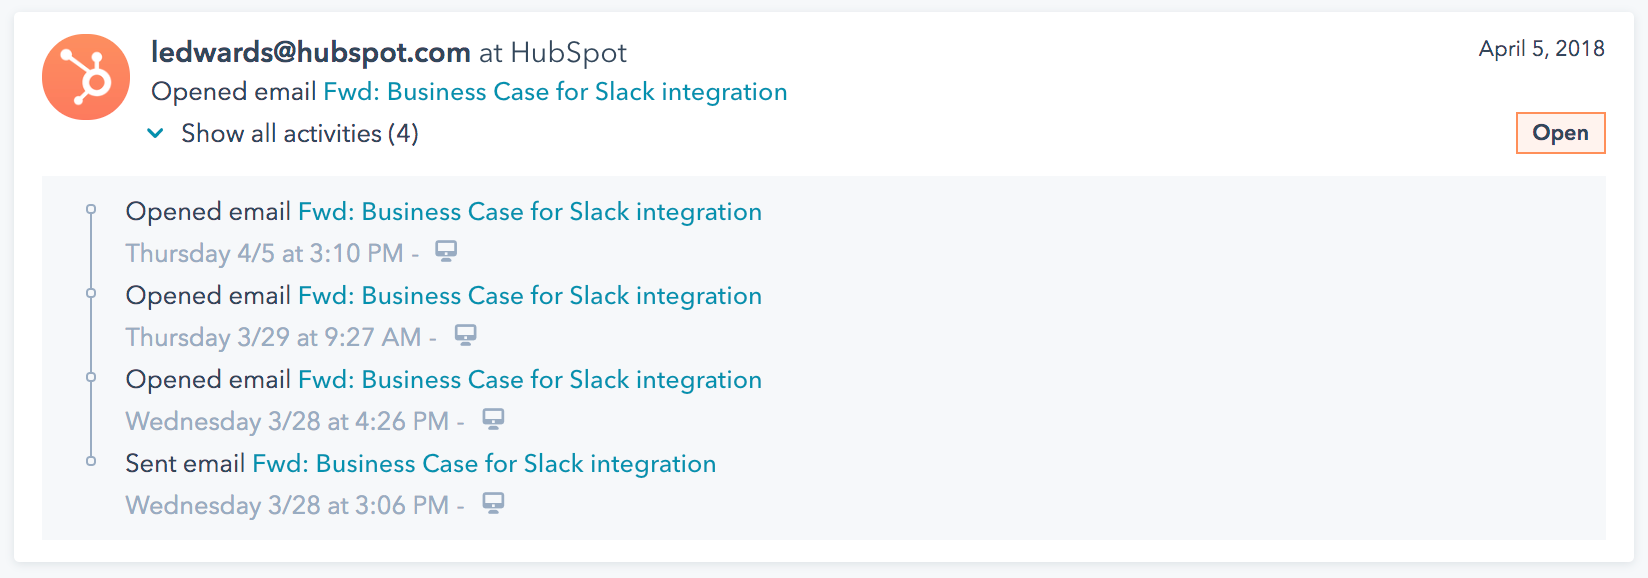Open contact ledwards@hubspot.com
This screenshot has width=1648, height=578.
tap(311, 52)
